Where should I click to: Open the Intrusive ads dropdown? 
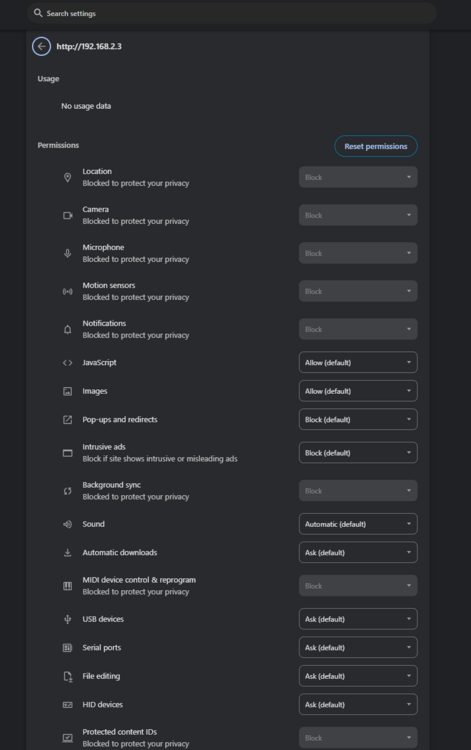358,453
